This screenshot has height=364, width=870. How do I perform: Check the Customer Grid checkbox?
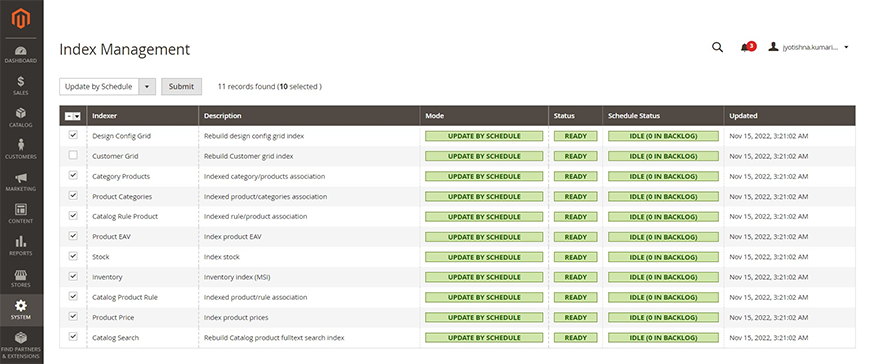coord(73,155)
